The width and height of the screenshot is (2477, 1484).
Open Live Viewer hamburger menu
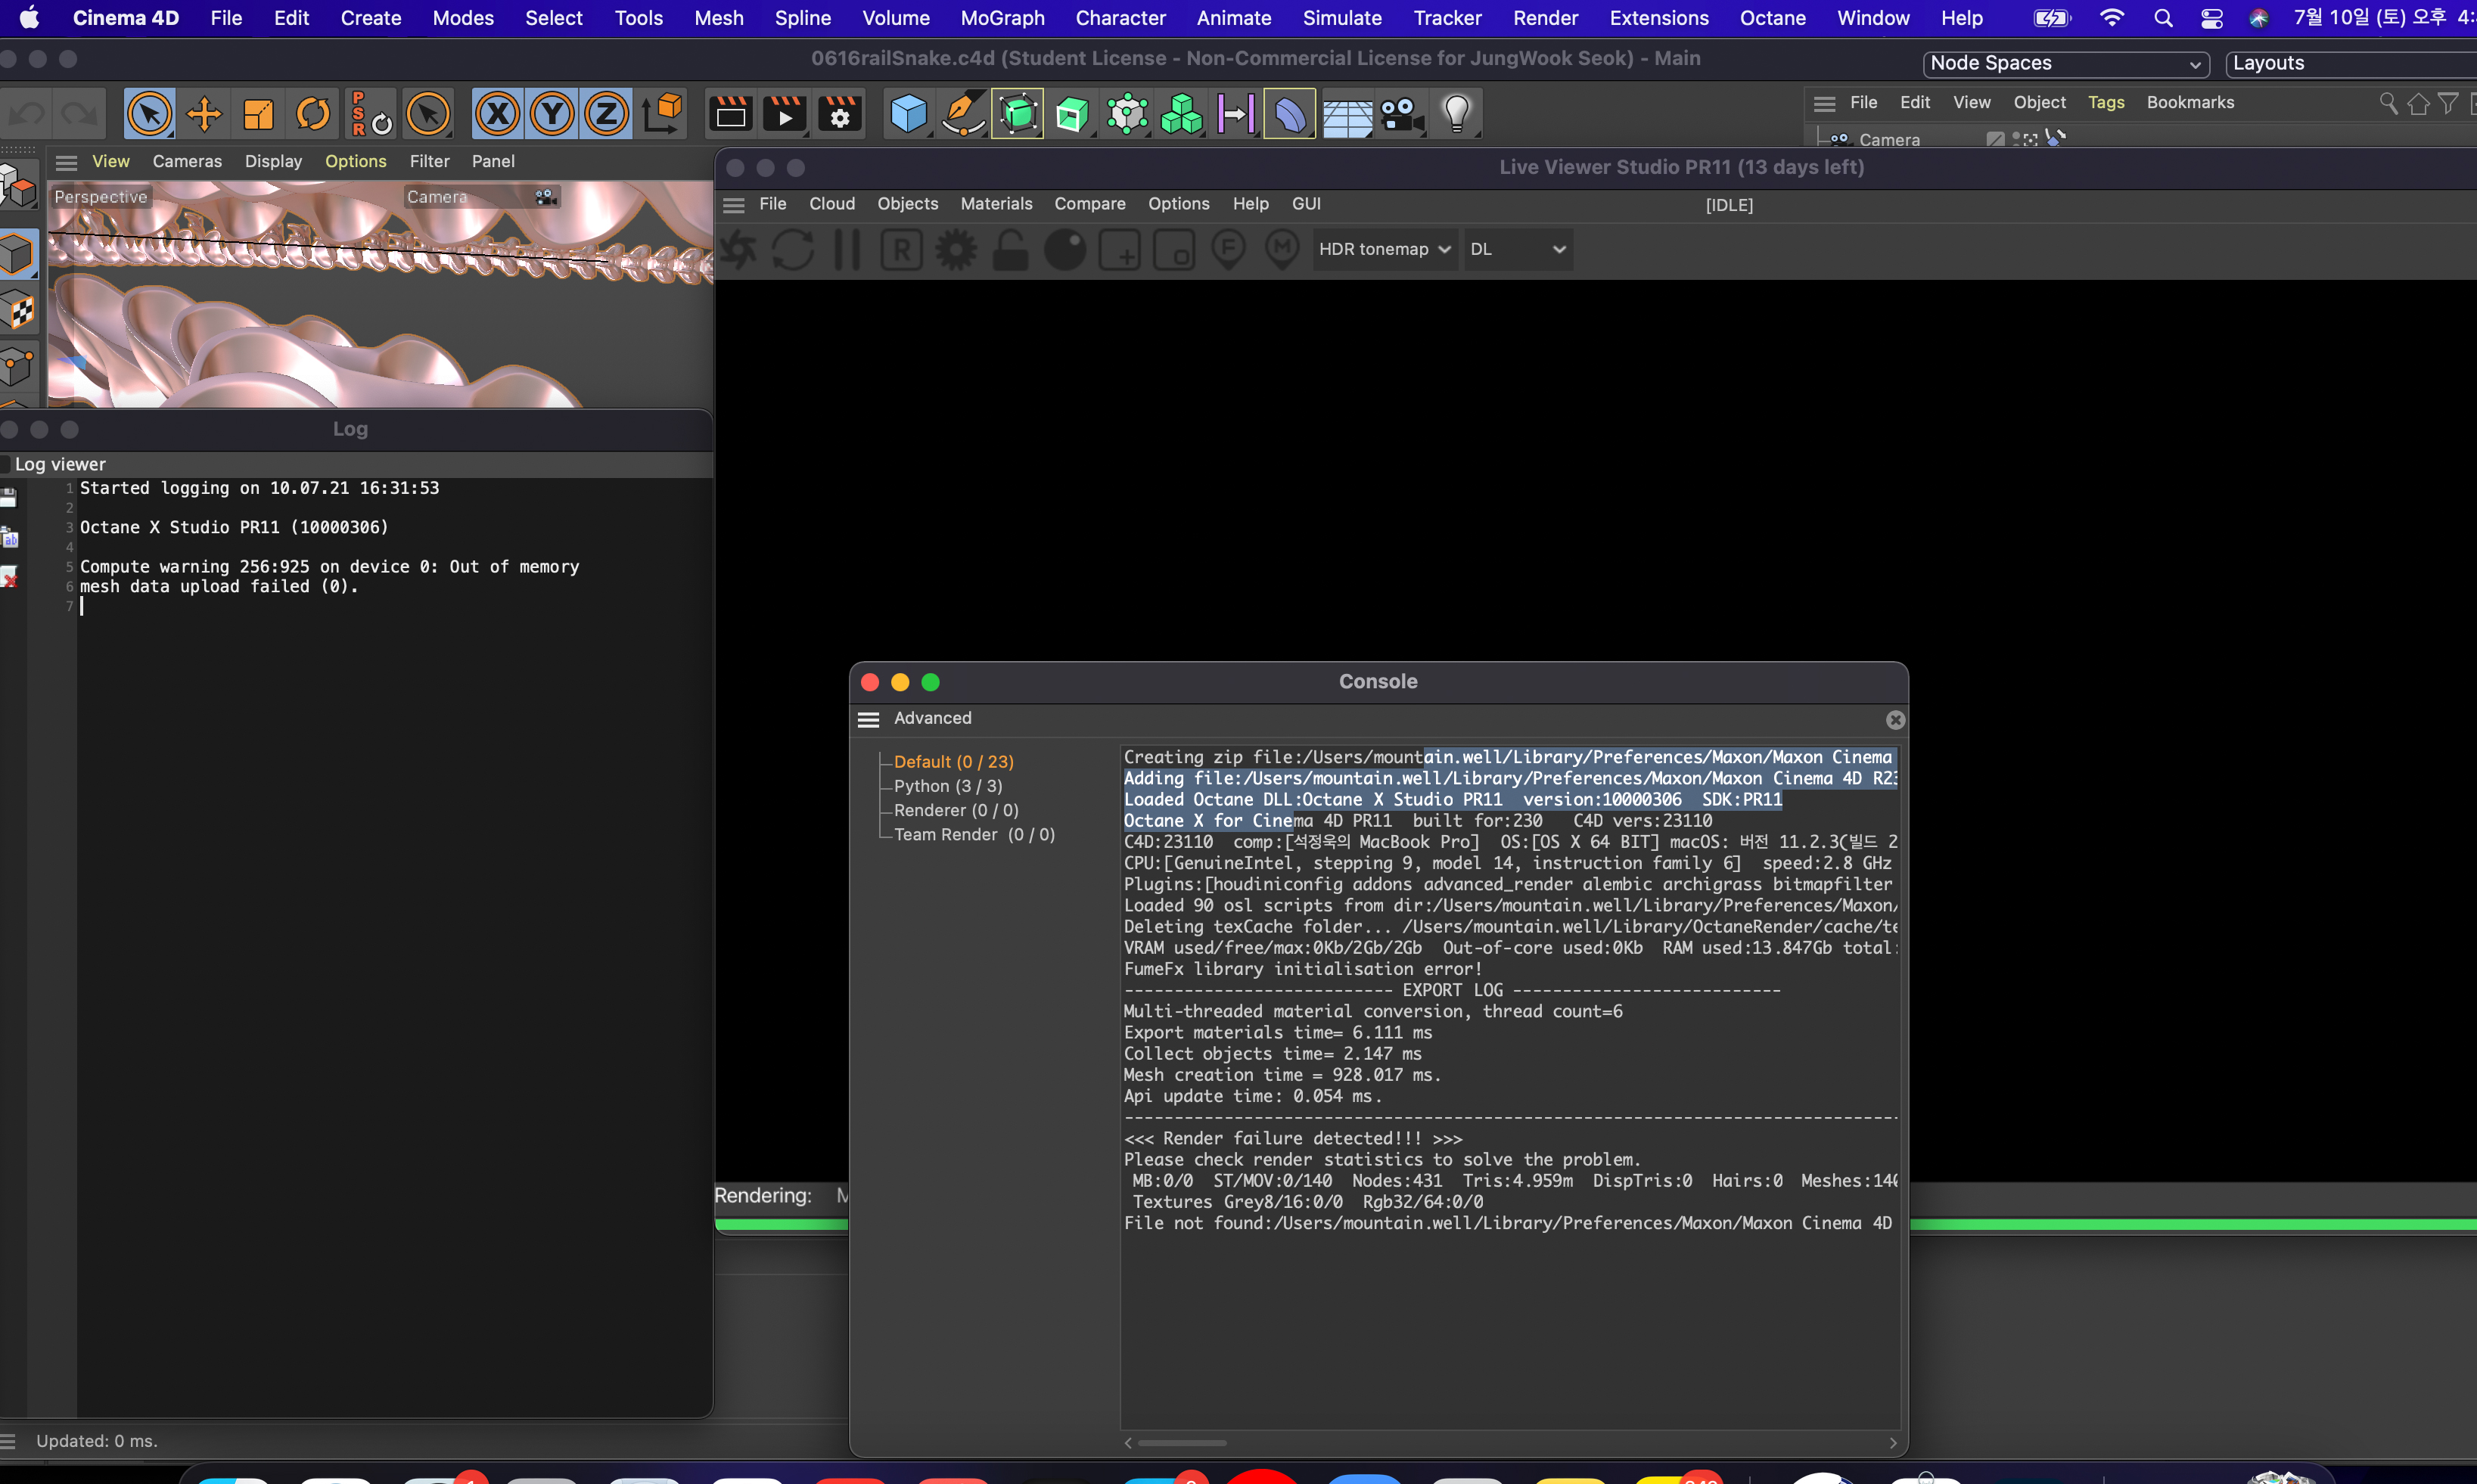734,205
